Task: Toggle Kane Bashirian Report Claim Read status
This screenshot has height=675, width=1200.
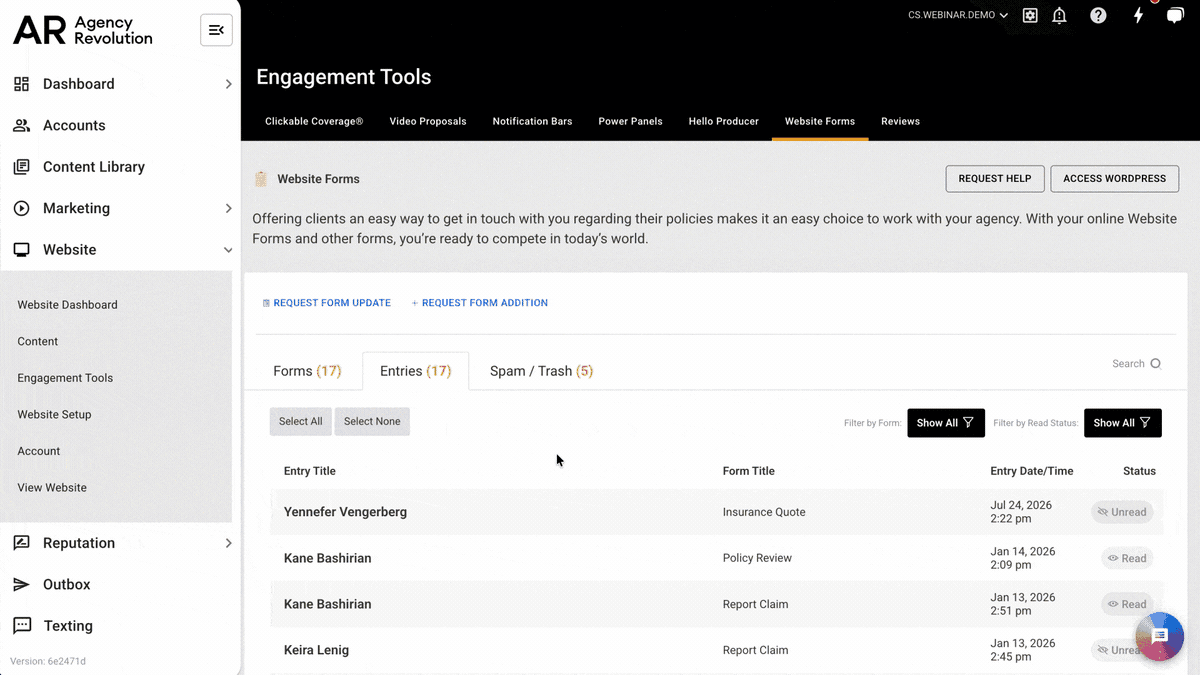Action: 1126,604
